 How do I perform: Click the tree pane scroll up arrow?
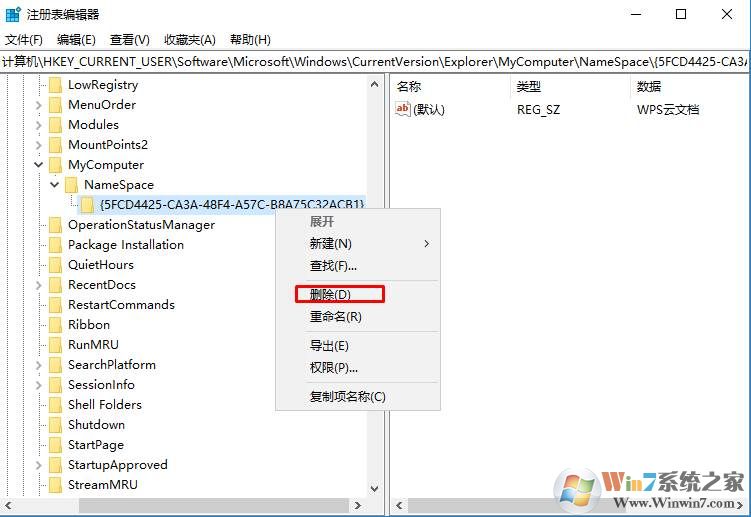(375, 85)
